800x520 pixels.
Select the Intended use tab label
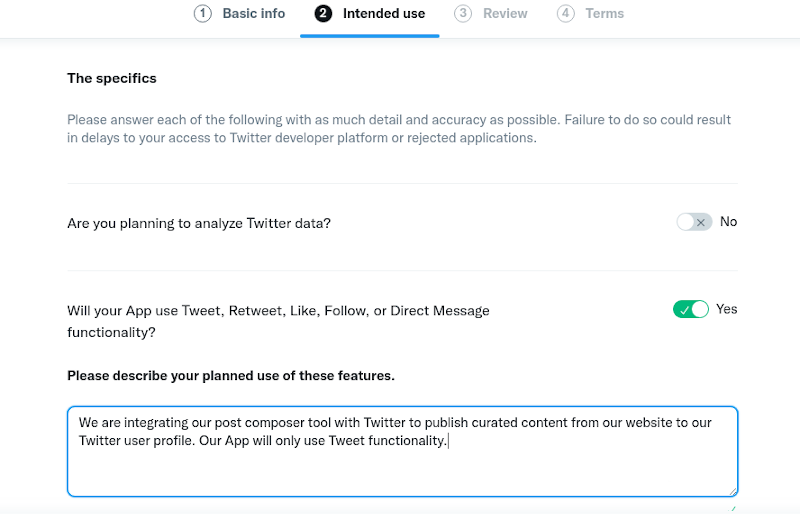(x=384, y=14)
